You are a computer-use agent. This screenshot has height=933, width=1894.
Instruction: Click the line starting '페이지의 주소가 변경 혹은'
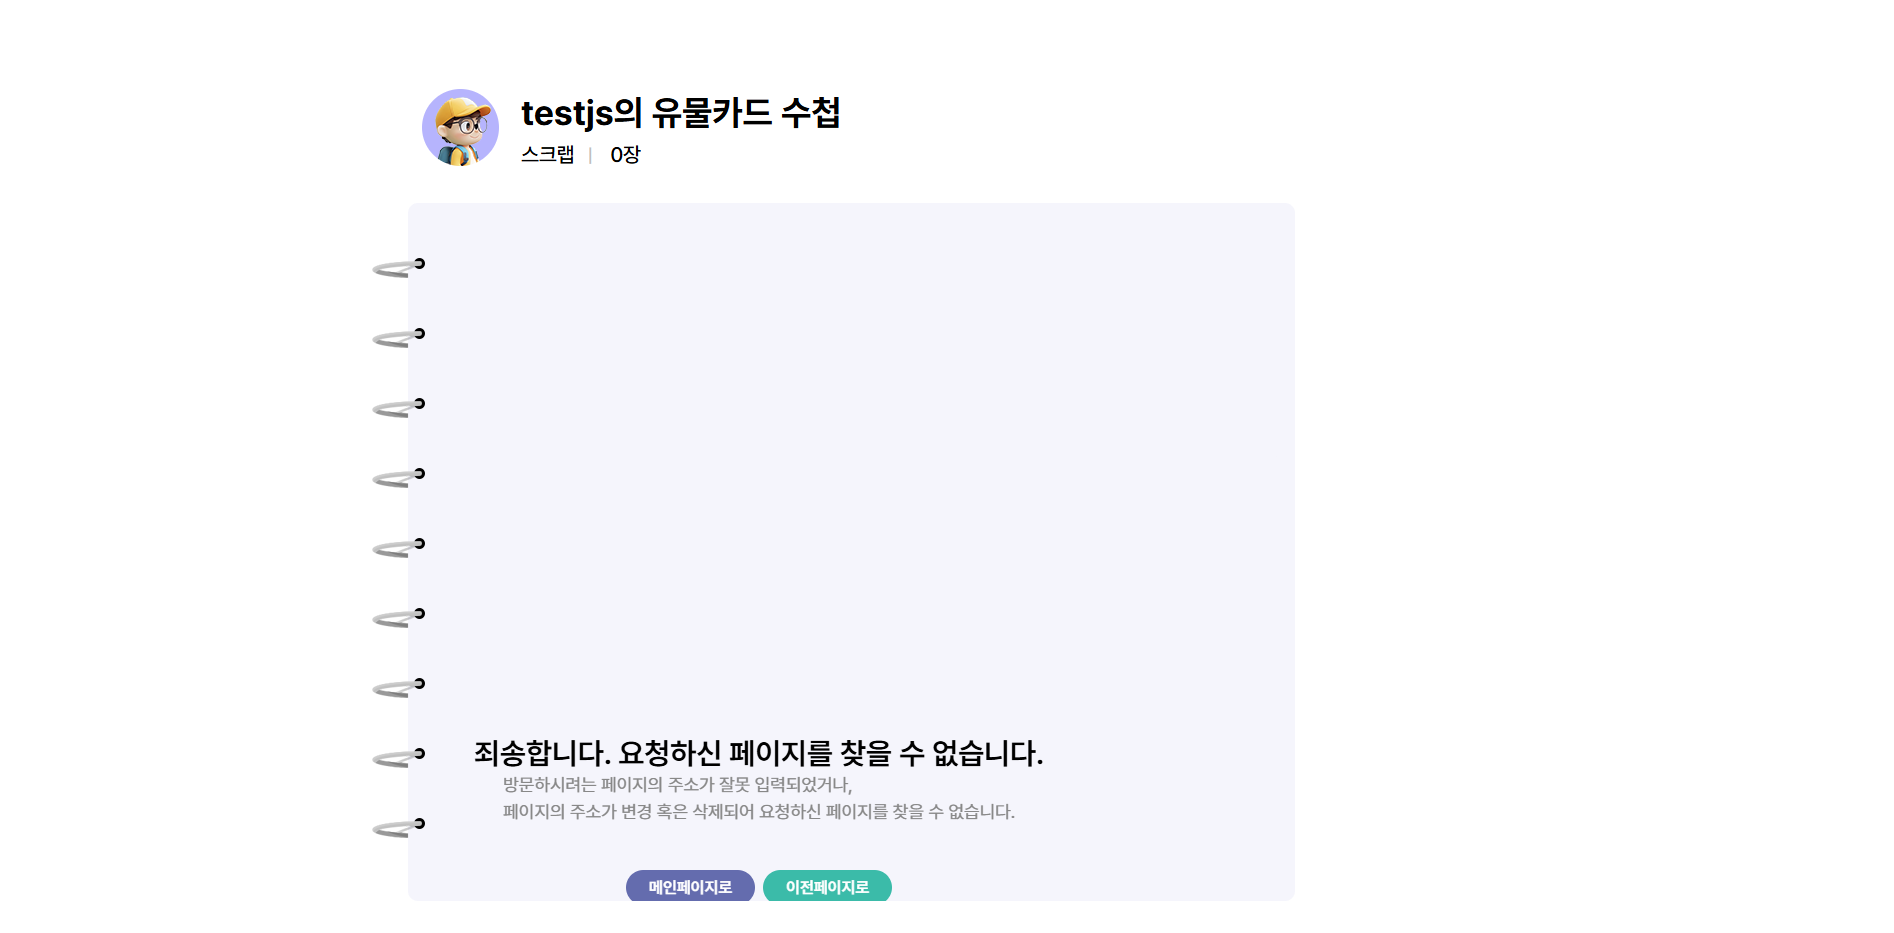[x=758, y=812]
